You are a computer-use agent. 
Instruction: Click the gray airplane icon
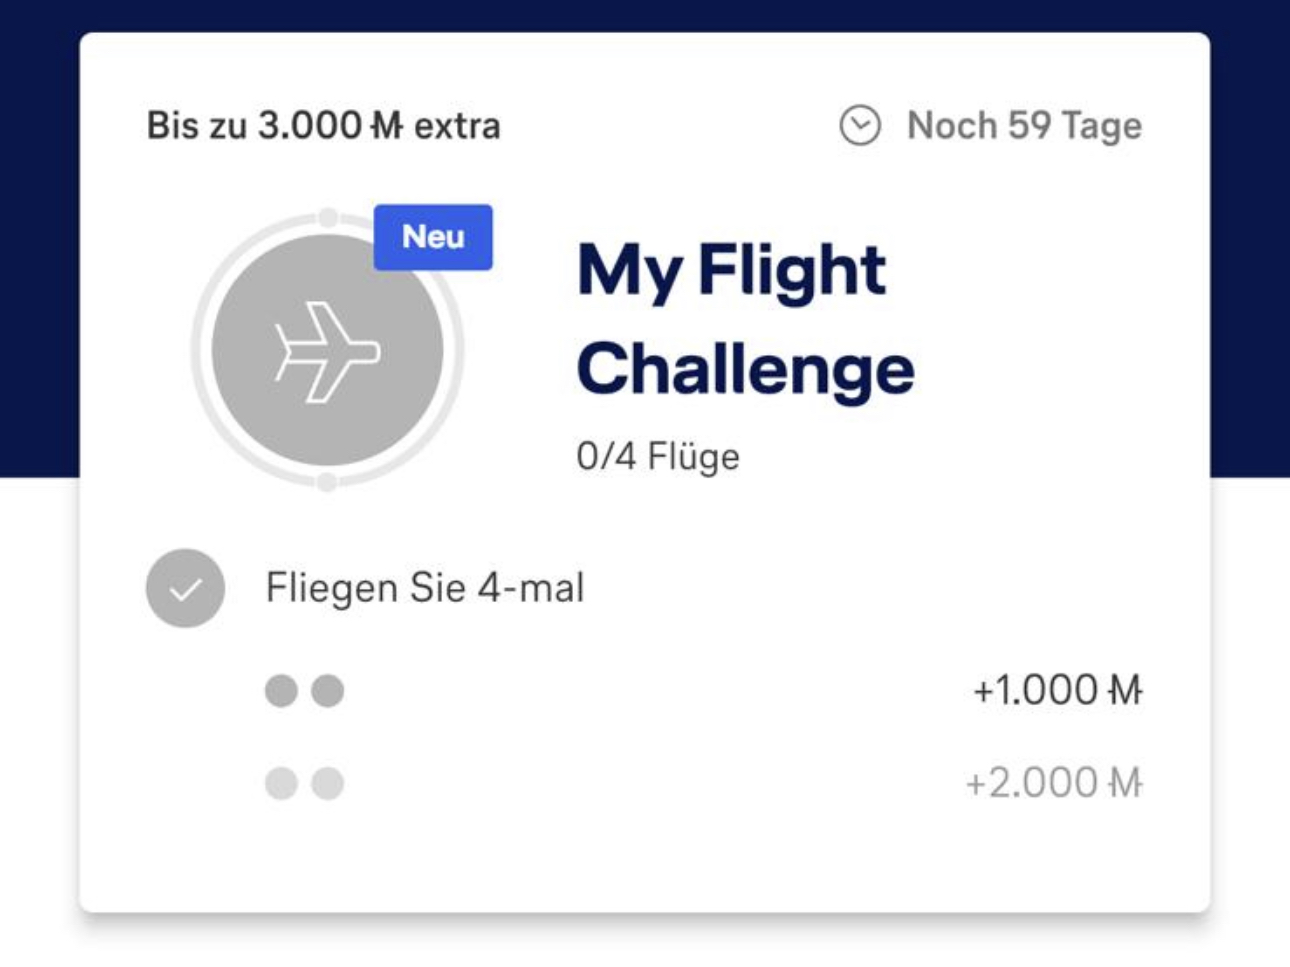pos(327,351)
